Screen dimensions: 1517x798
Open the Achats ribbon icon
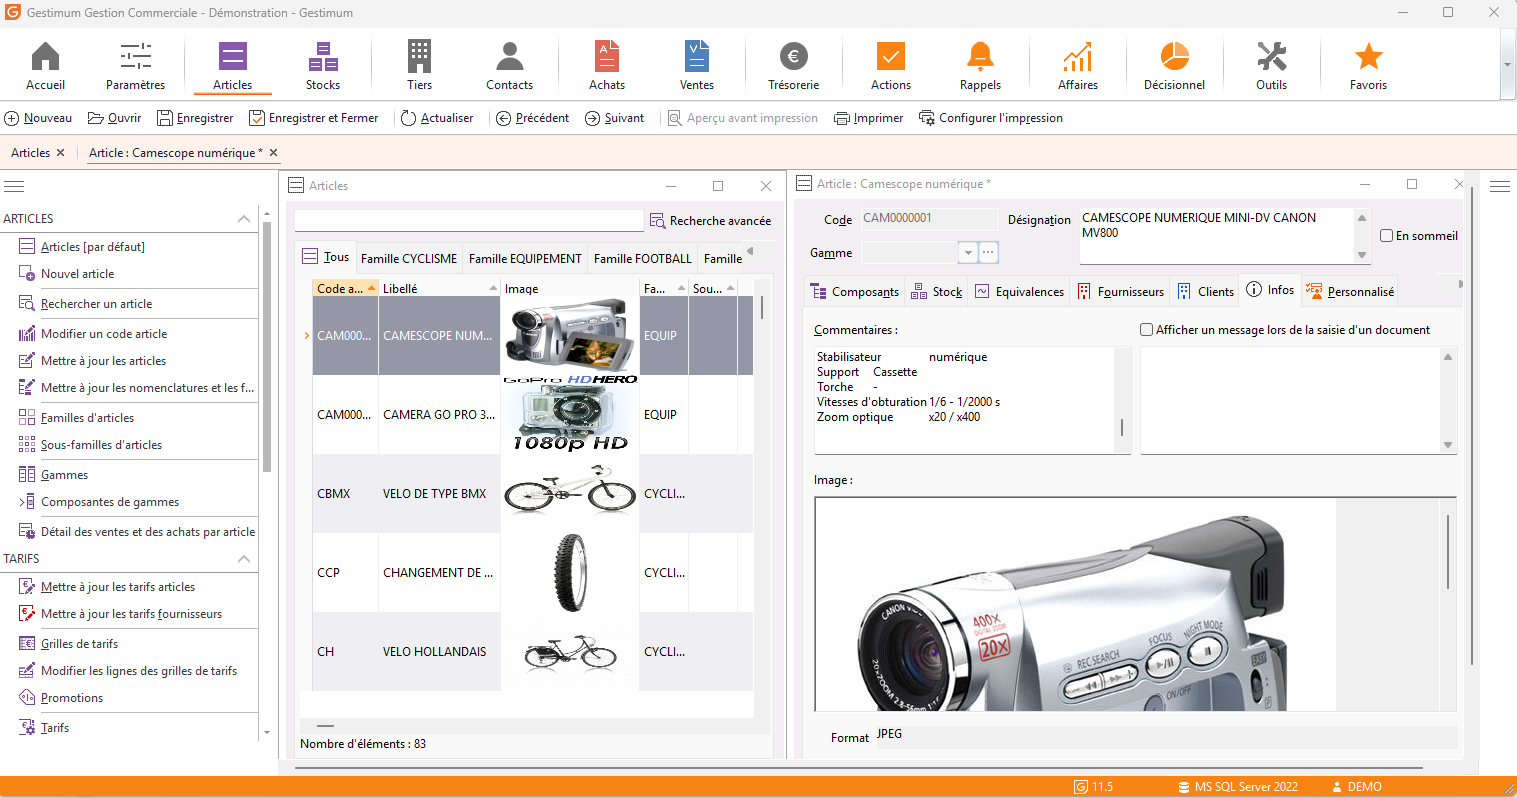click(x=607, y=66)
